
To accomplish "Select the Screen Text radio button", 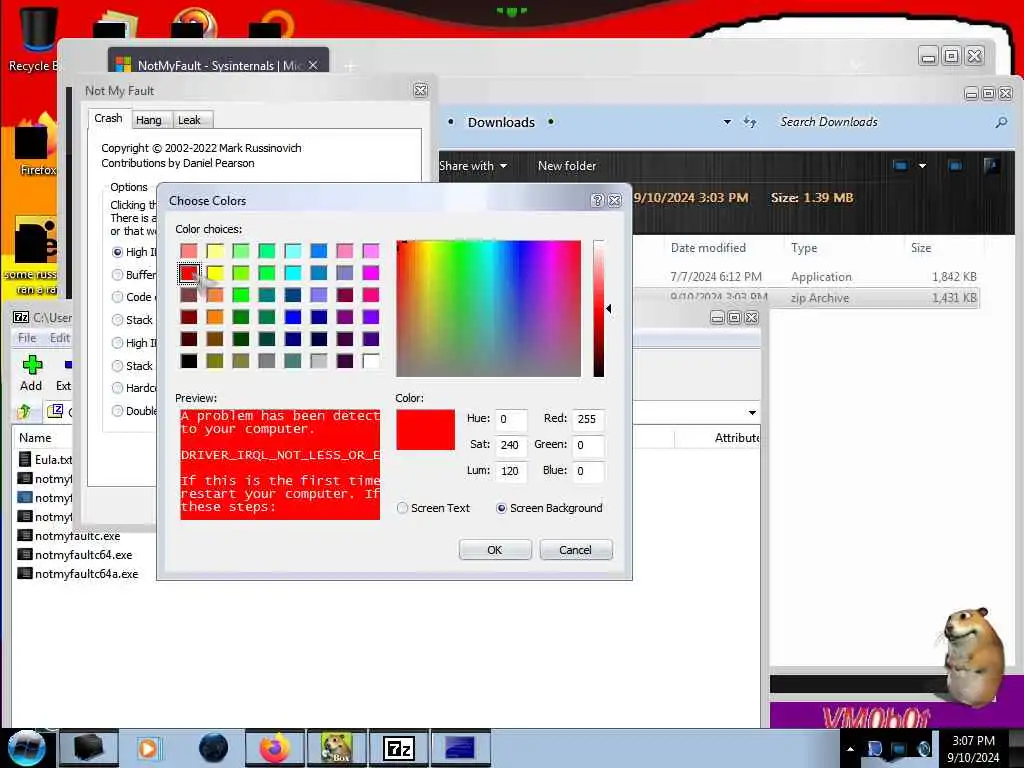I will pos(402,508).
